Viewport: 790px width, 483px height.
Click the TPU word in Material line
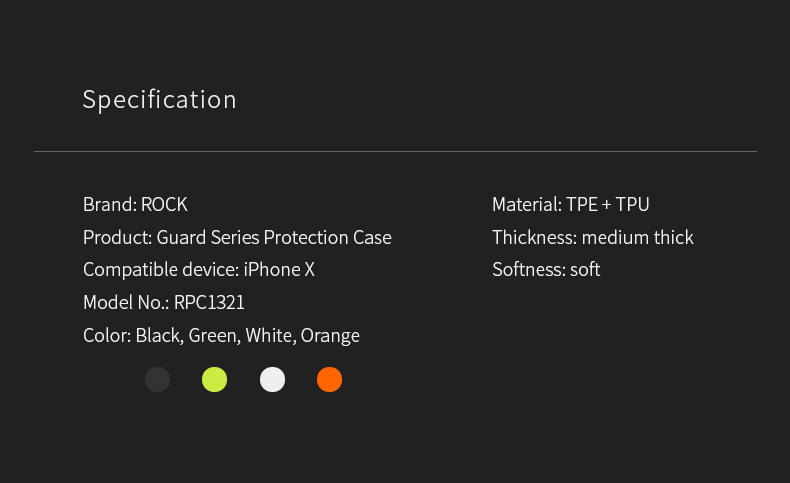click(632, 204)
